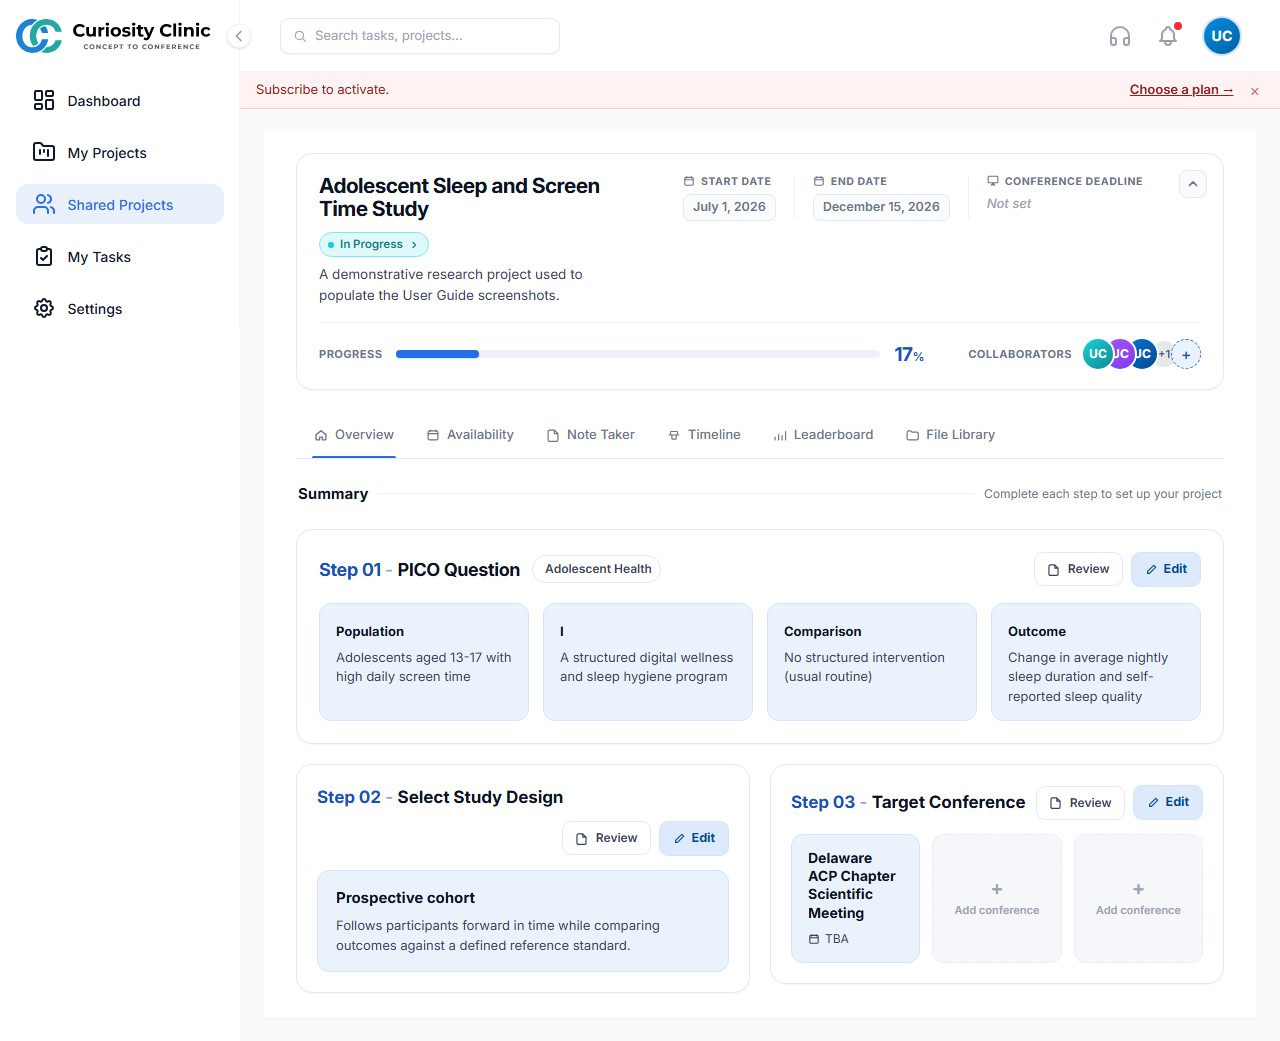This screenshot has width=1280, height=1041.
Task: Click the Adolescent Health tag
Action: tap(597, 569)
